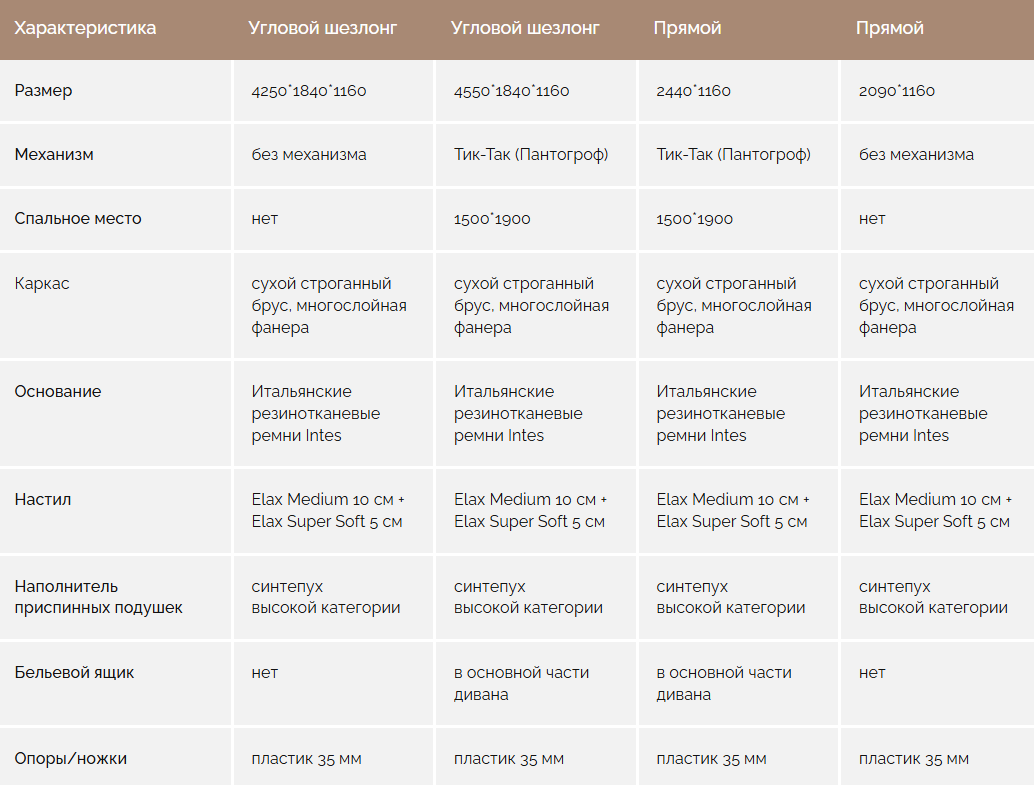
Task: Click the Механизм row label
Action: pyautogui.click(x=54, y=155)
